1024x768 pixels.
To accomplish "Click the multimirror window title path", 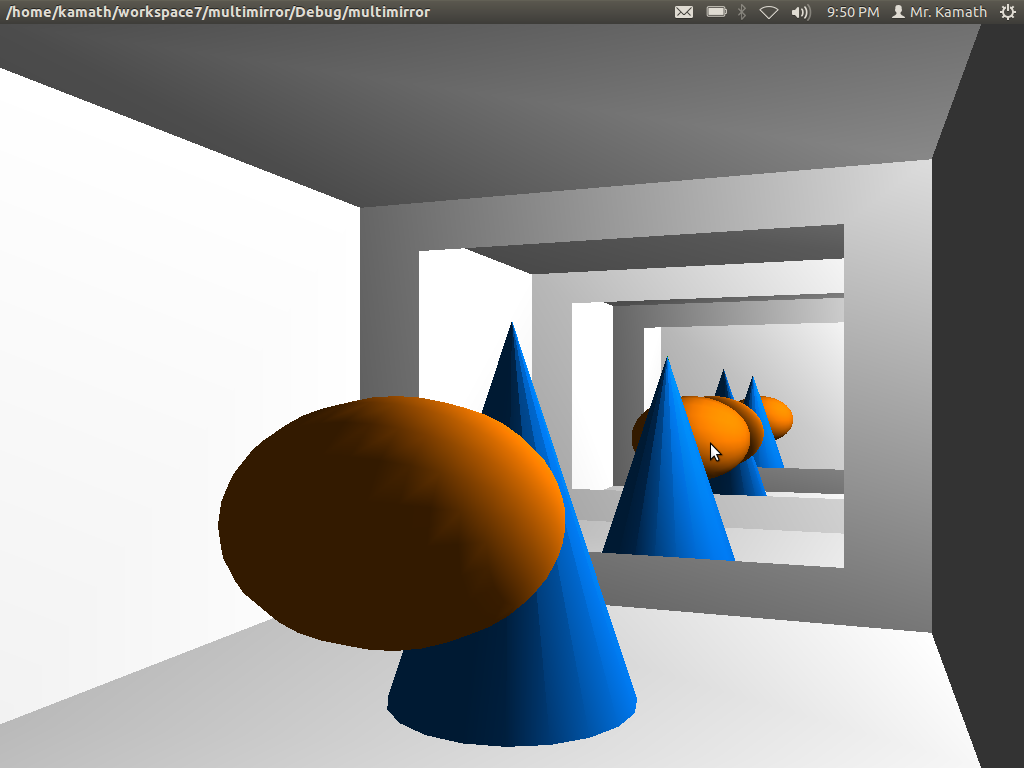I will point(218,12).
